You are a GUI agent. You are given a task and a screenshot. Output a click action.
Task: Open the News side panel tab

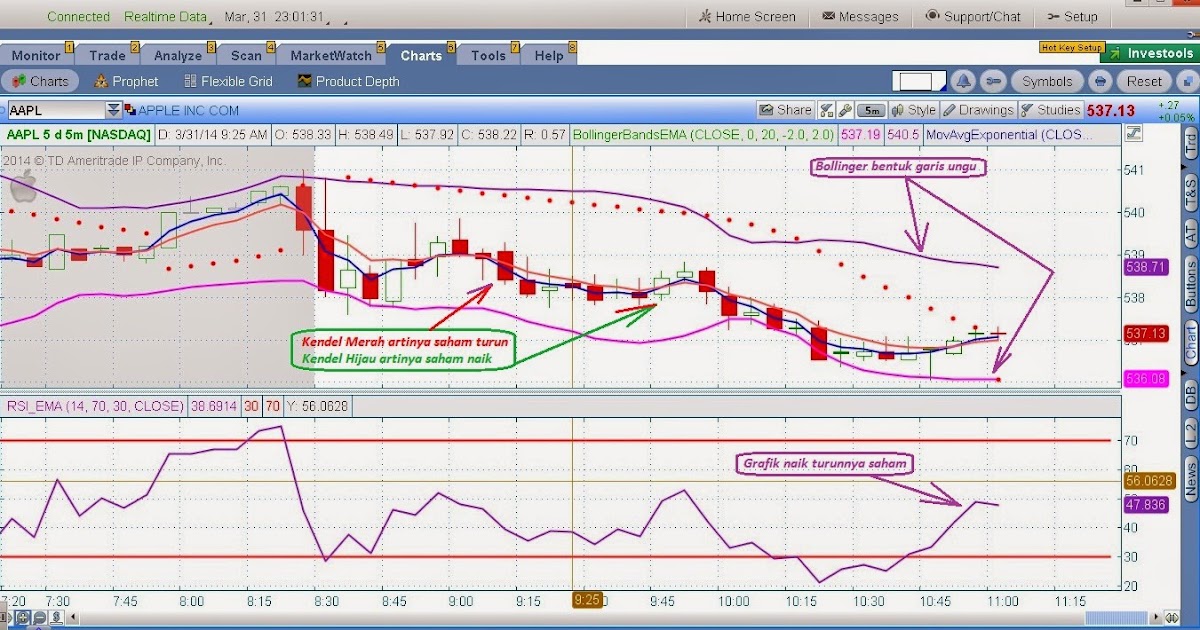pyautogui.click(x=1190, y=479)
